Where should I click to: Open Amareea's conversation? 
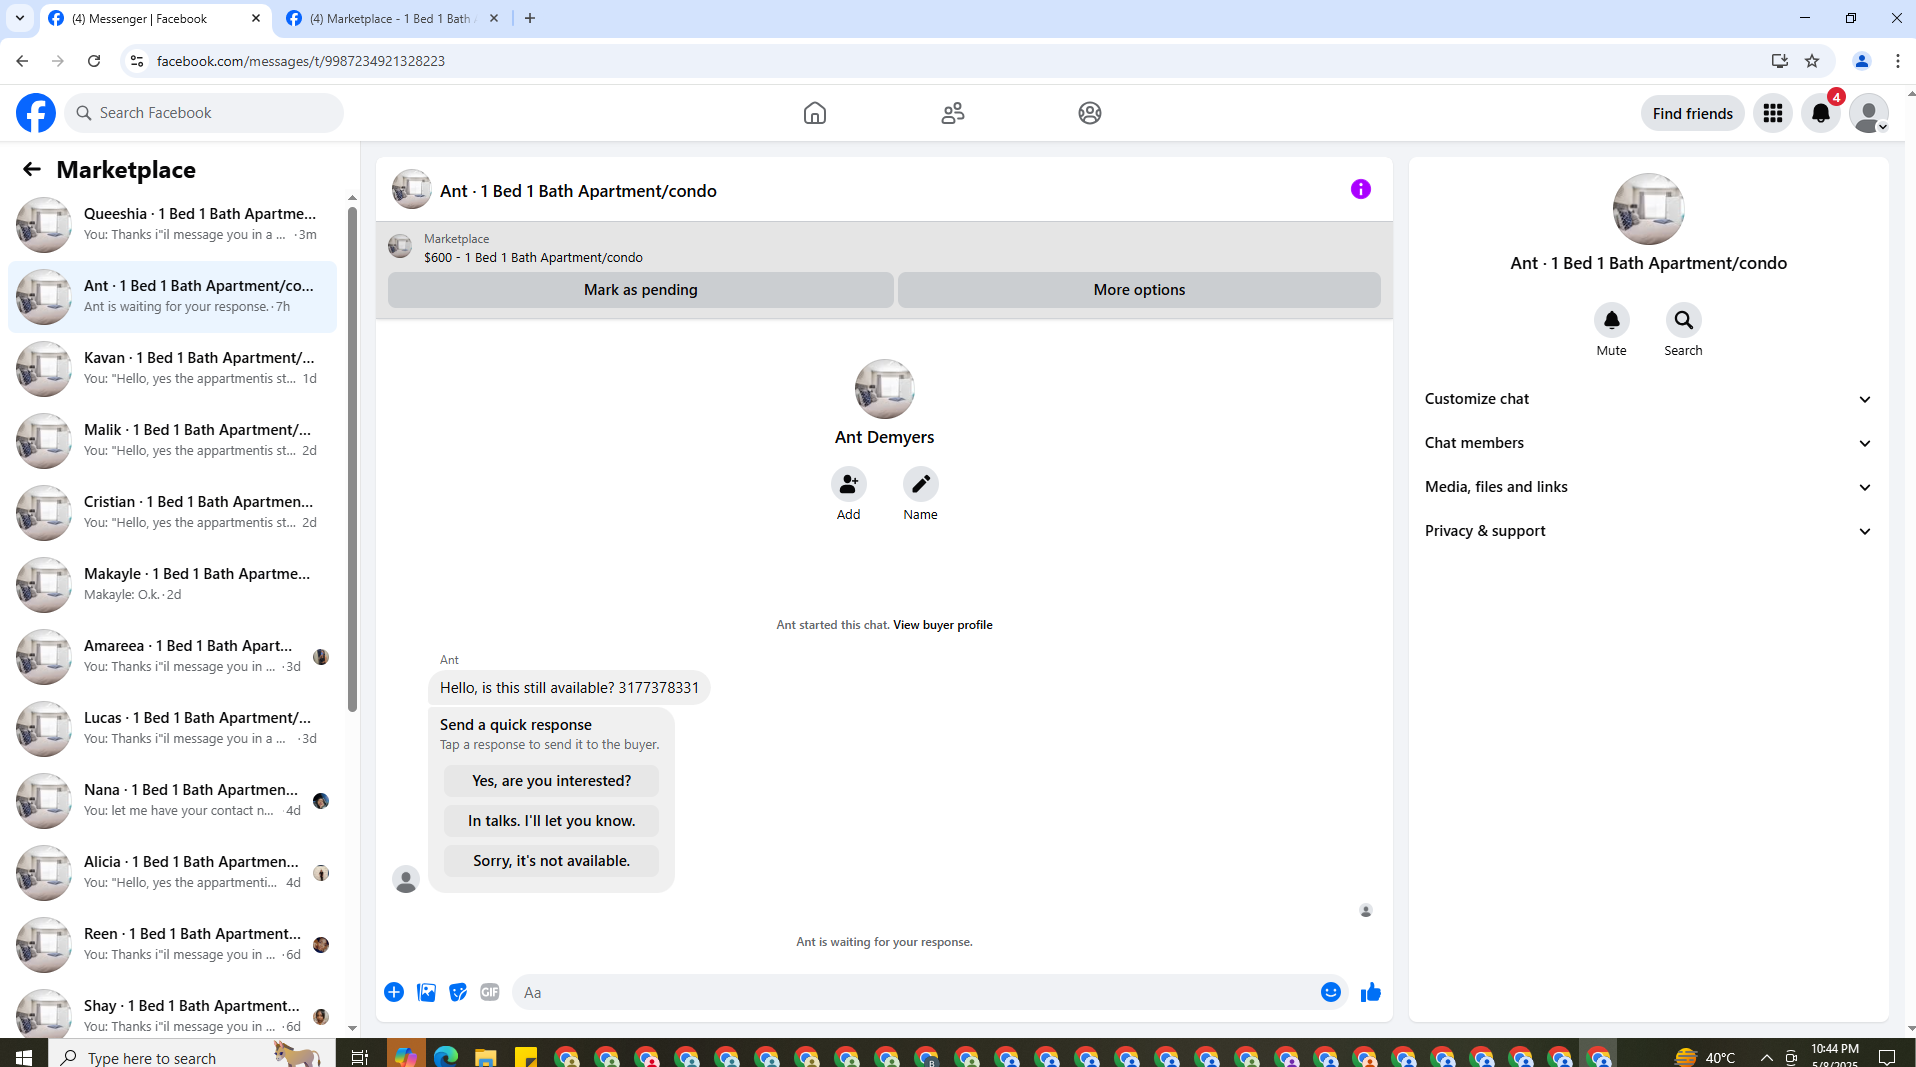coord(173,656)
